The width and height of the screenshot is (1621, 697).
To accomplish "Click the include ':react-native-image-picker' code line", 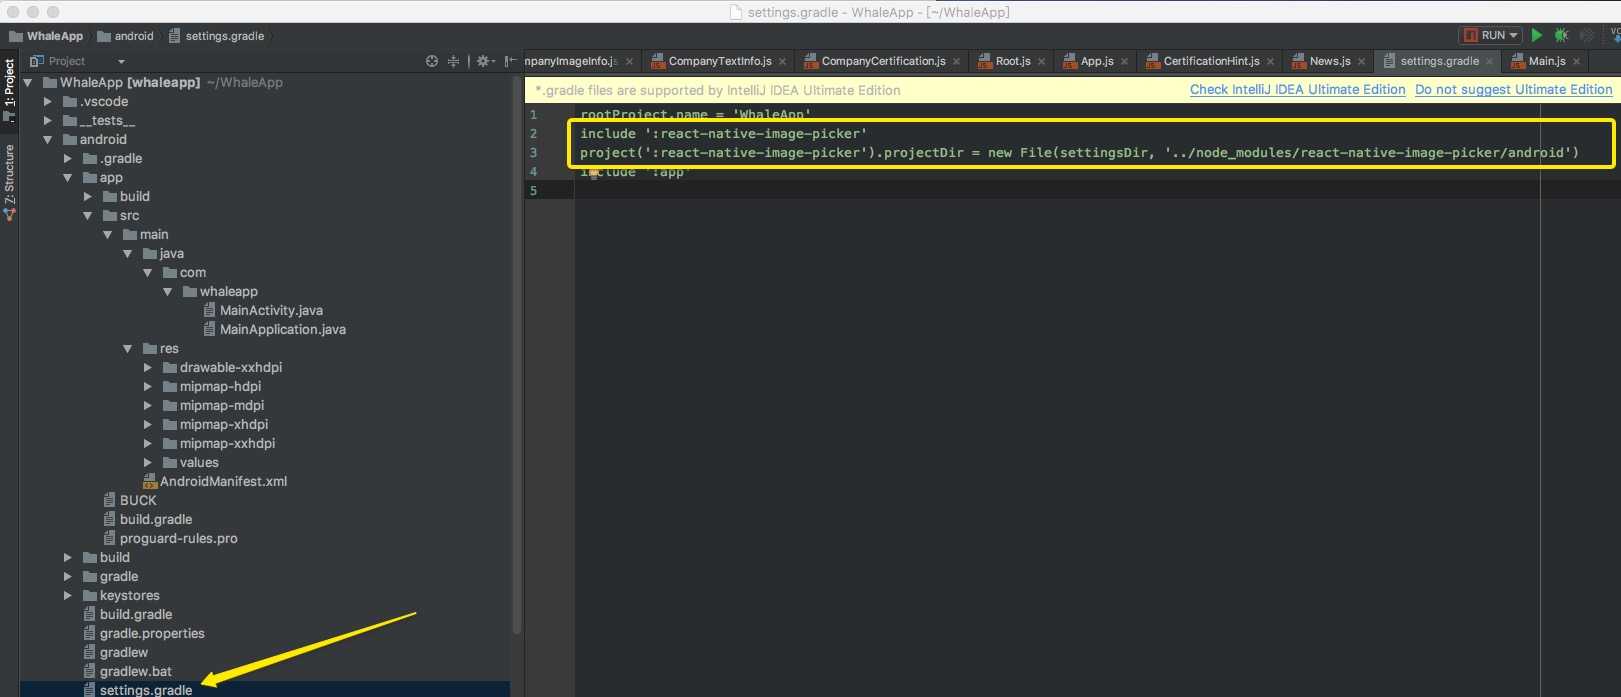I will 723,134.
